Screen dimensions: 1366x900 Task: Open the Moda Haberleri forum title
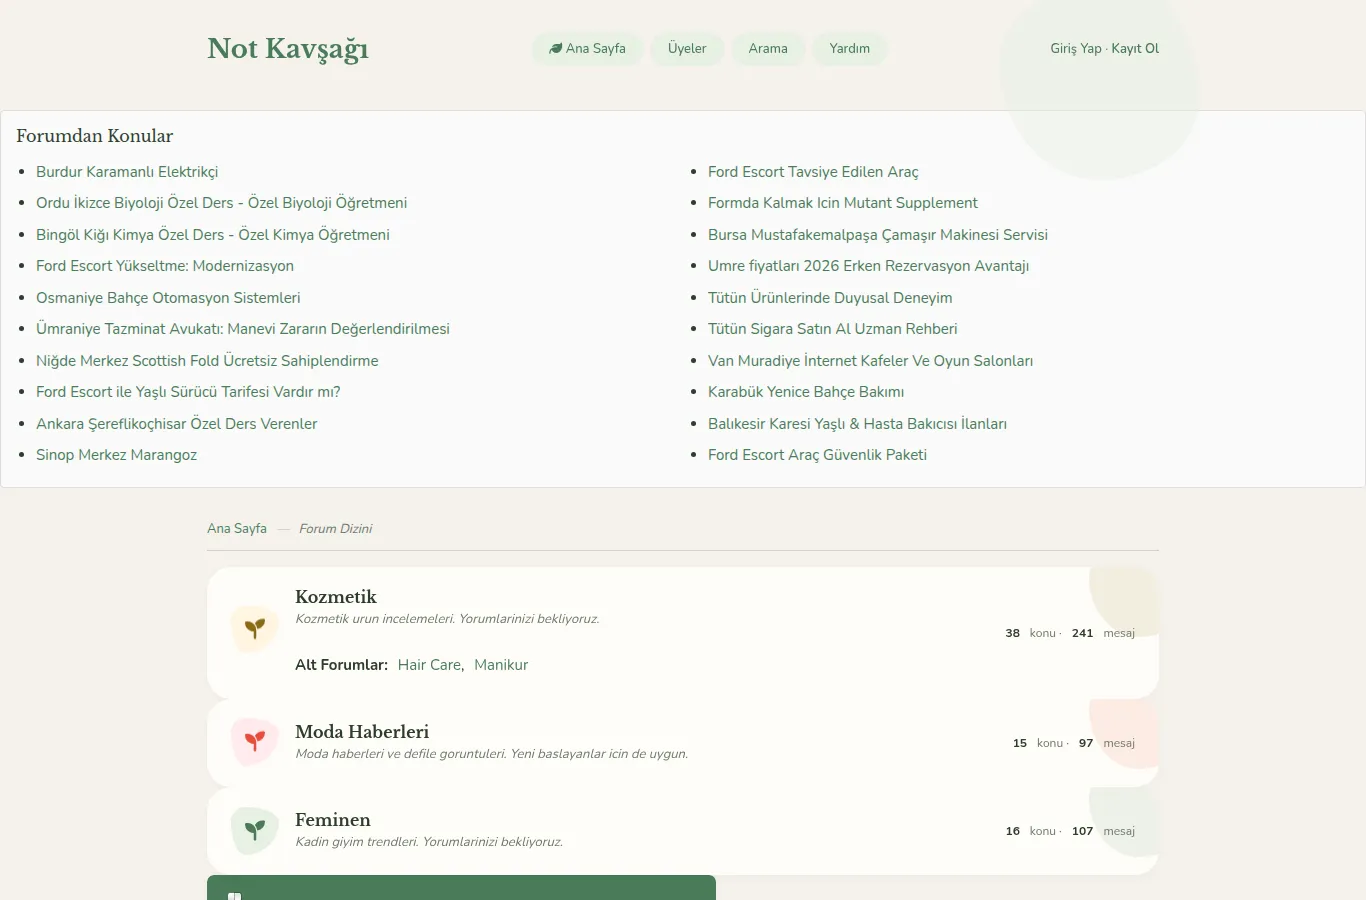(x=362, y=732)
